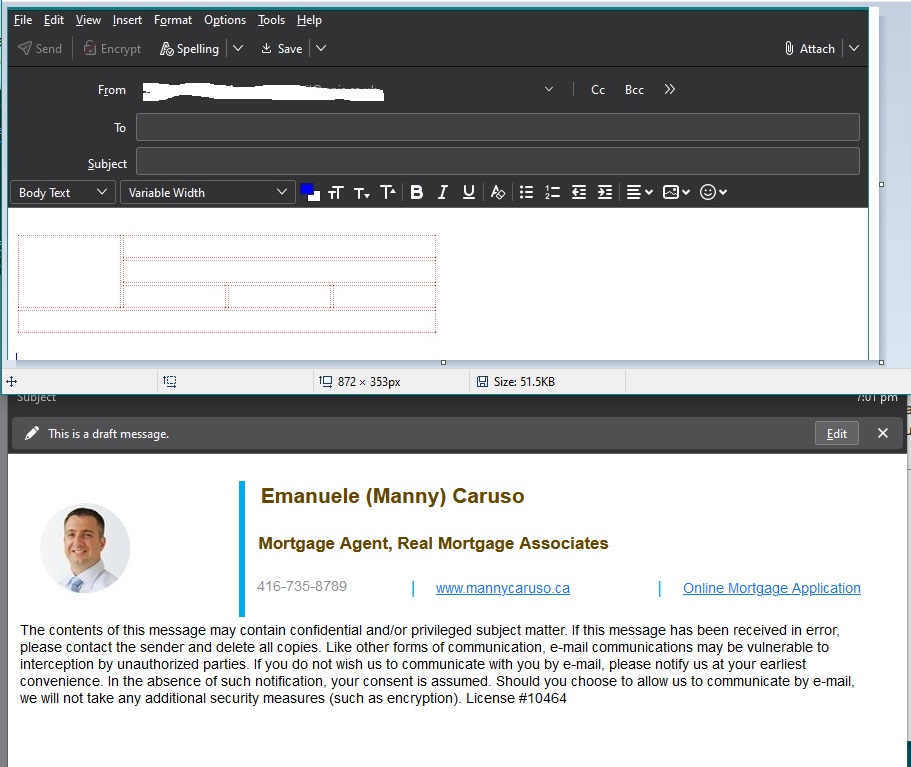
Task: Toggle italic text formatting
Action: 442,192
